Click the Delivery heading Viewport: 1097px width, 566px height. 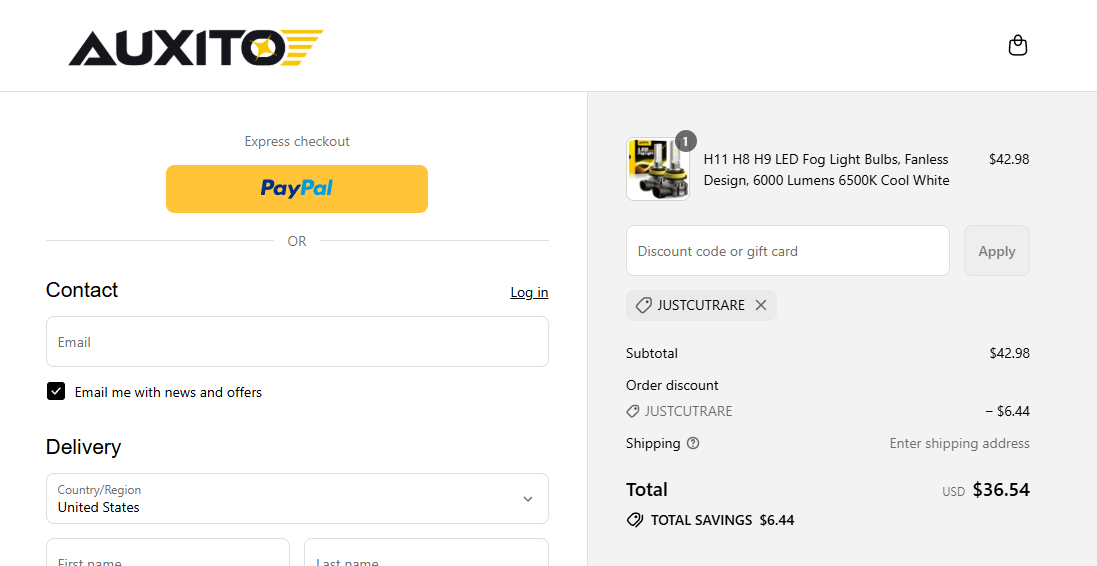(x=83, y=446)
